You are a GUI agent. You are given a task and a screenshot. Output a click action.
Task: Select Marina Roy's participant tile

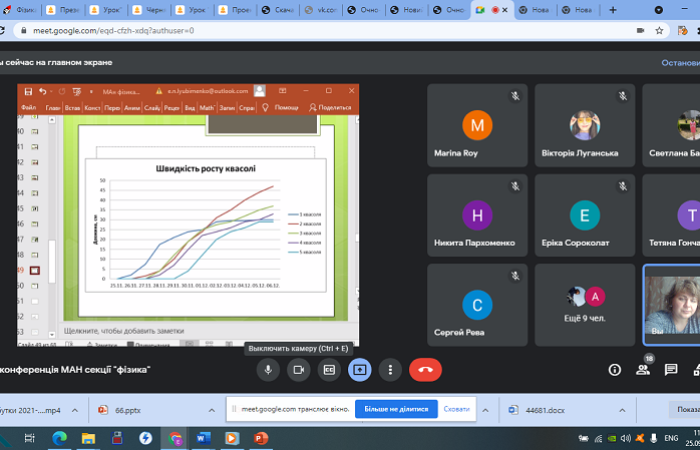[477, 125]
